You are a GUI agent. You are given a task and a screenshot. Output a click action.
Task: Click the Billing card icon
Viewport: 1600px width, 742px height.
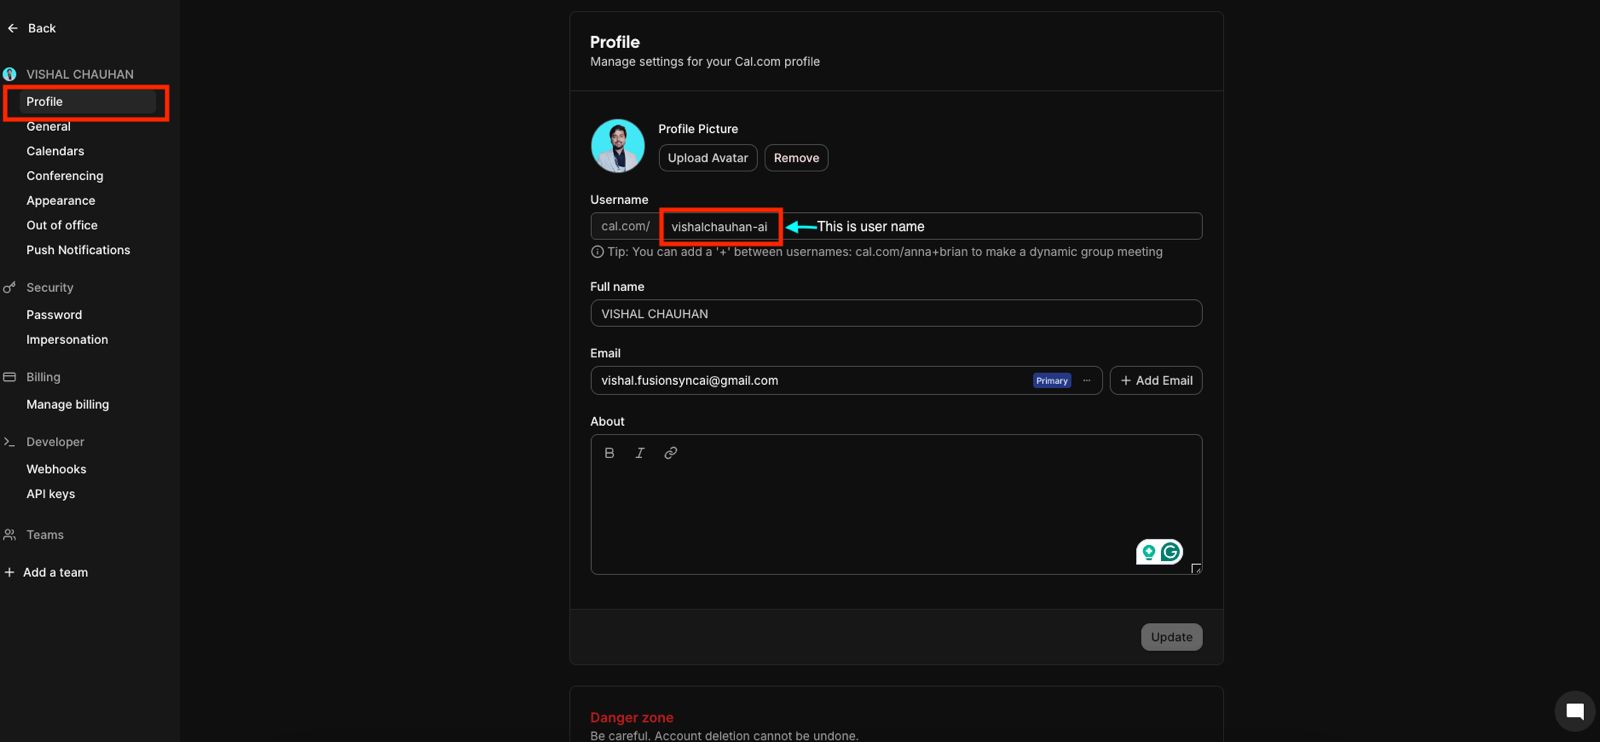[10, 377]
